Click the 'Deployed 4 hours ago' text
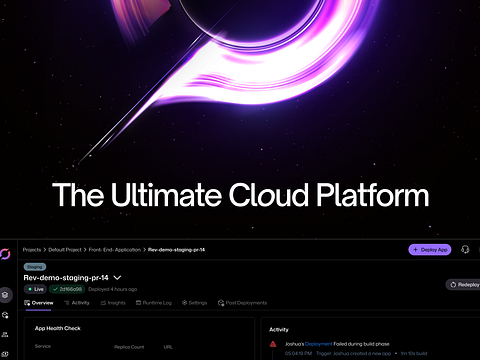 coord(113,289)
